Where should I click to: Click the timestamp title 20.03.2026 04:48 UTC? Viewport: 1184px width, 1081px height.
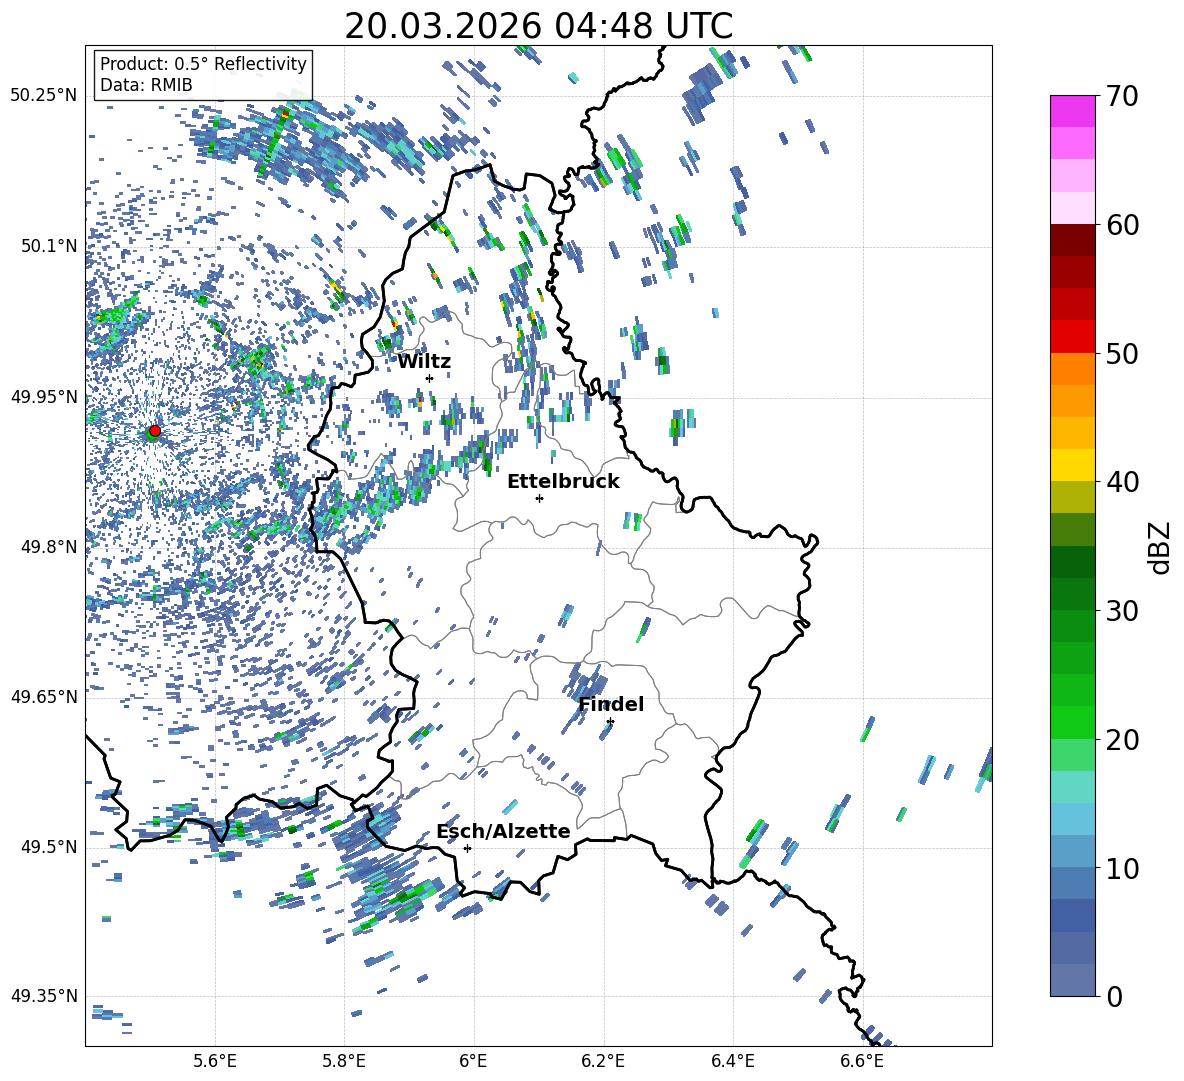(x=538, y=26)
